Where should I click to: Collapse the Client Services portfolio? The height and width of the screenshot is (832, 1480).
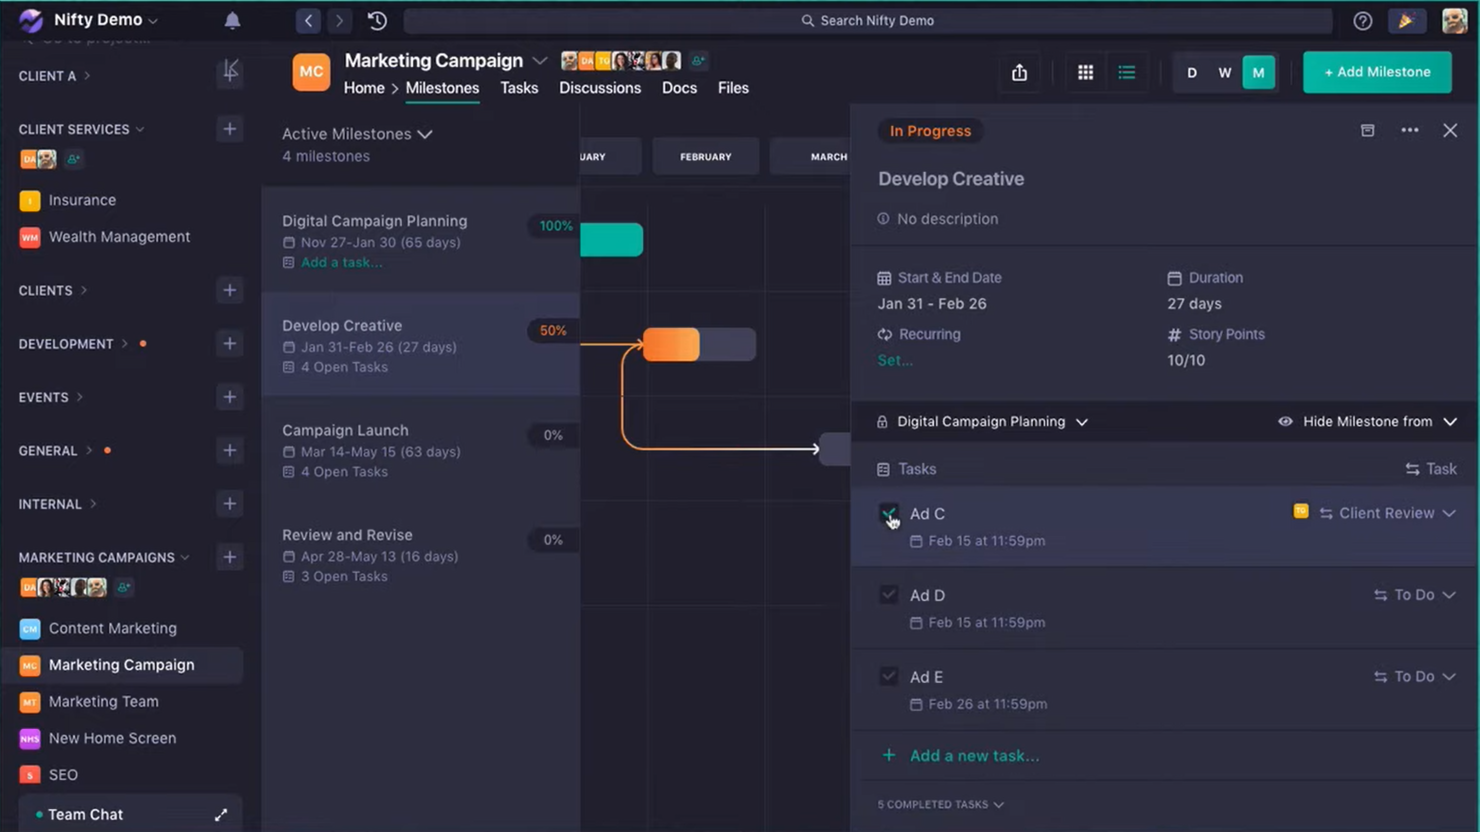point(81,129)
